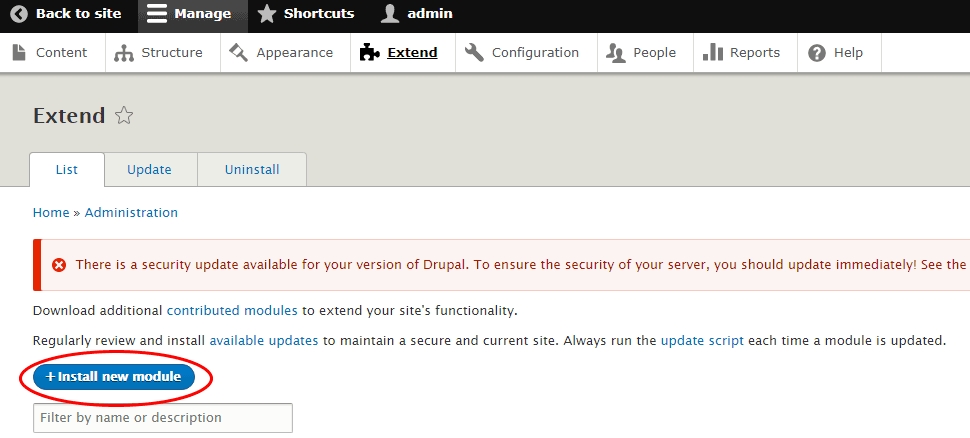The height and width of the screenshot is (438, 970).
Task: Open Extend via the puzzle piece icon
Action: pos(369,52)
